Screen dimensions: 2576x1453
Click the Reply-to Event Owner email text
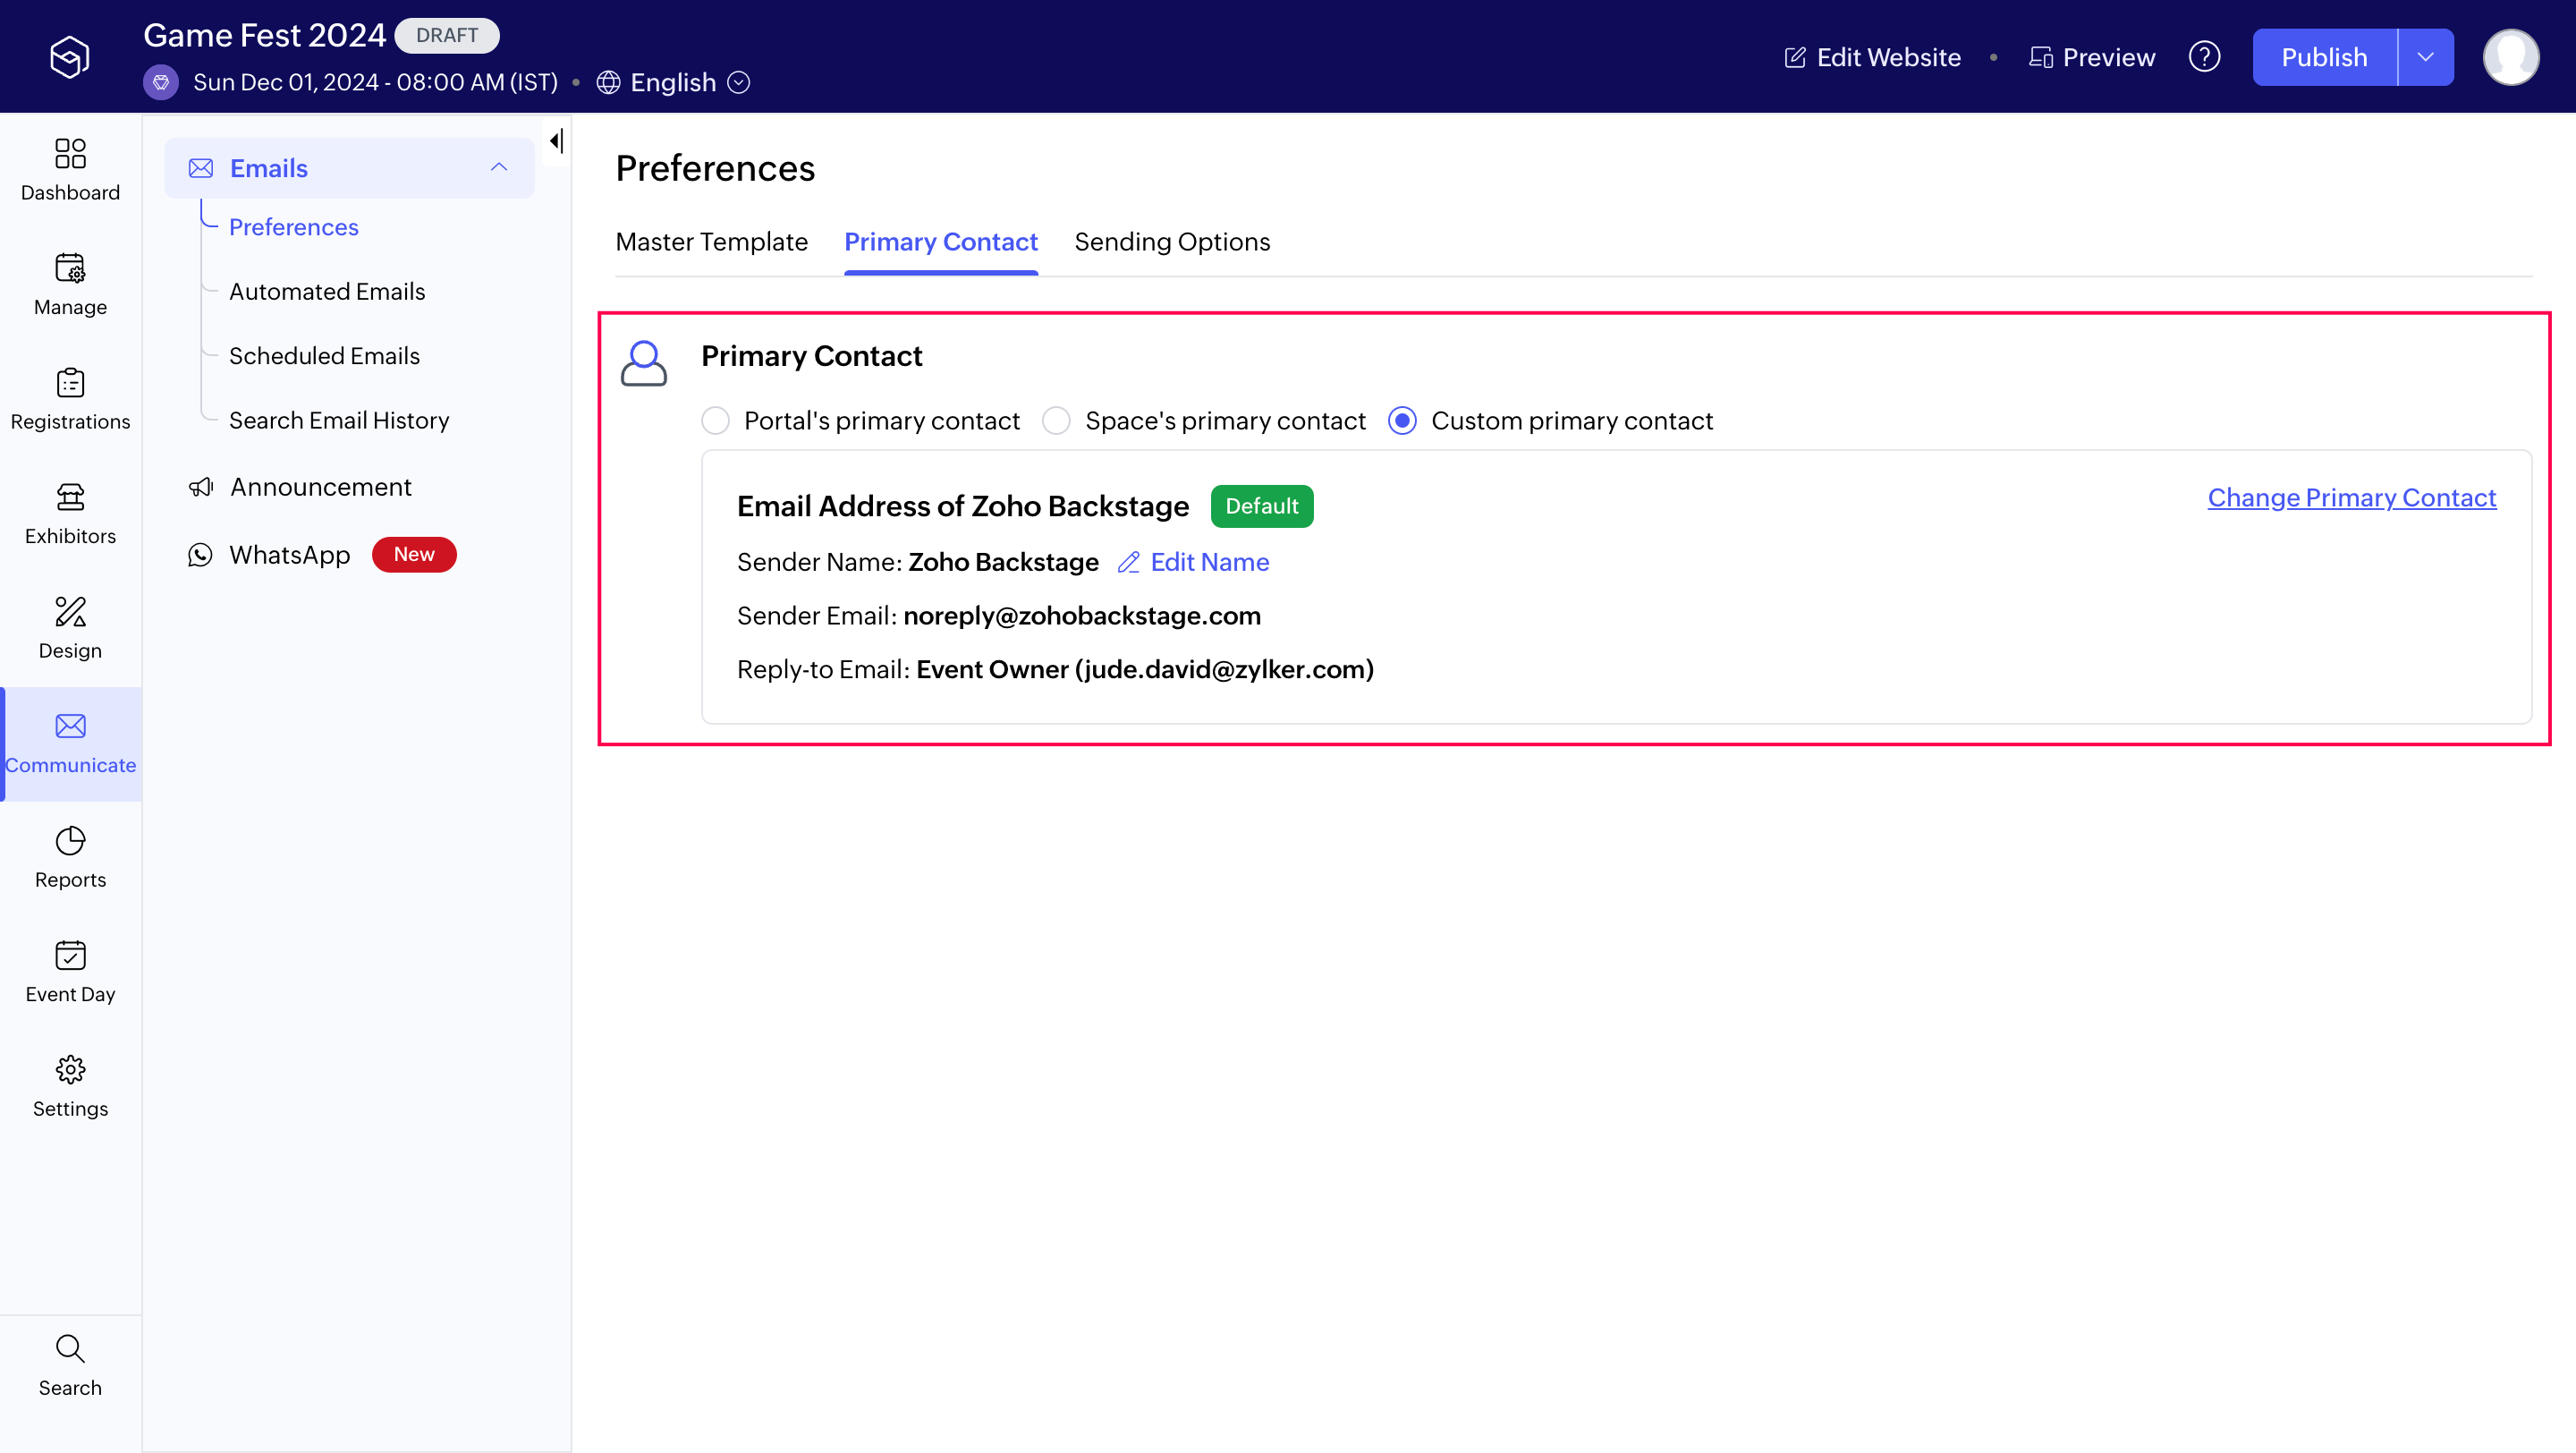1145,669
